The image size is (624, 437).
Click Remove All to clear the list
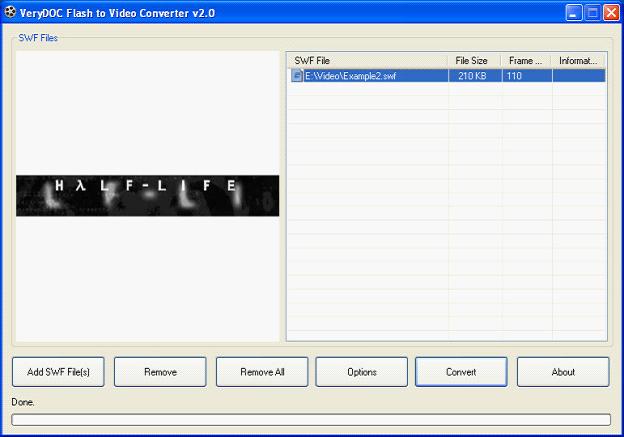tap(262, 372)
